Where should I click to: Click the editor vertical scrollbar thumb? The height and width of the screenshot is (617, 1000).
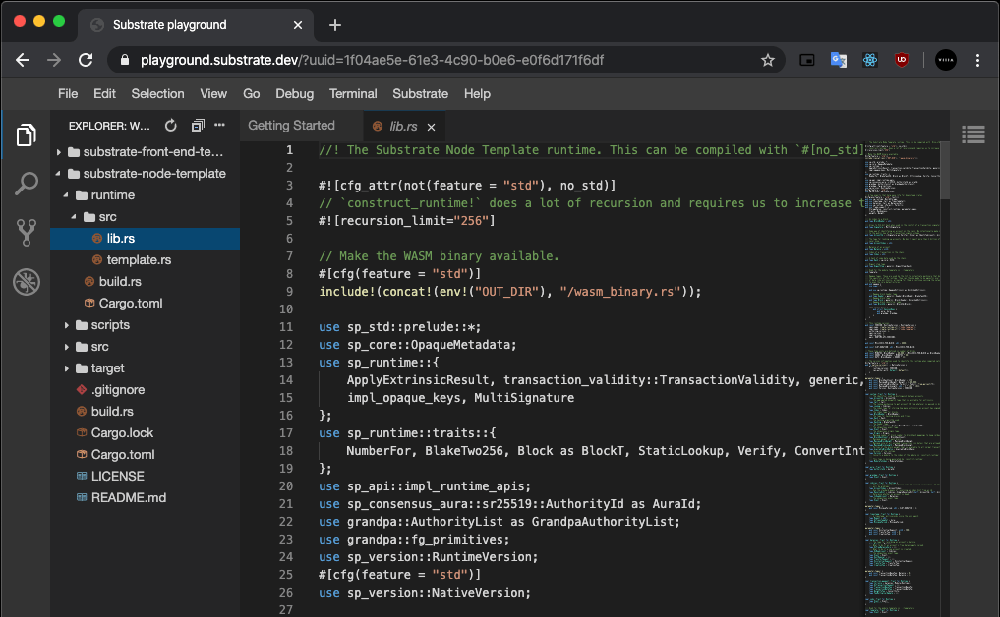tap(945, 170)
